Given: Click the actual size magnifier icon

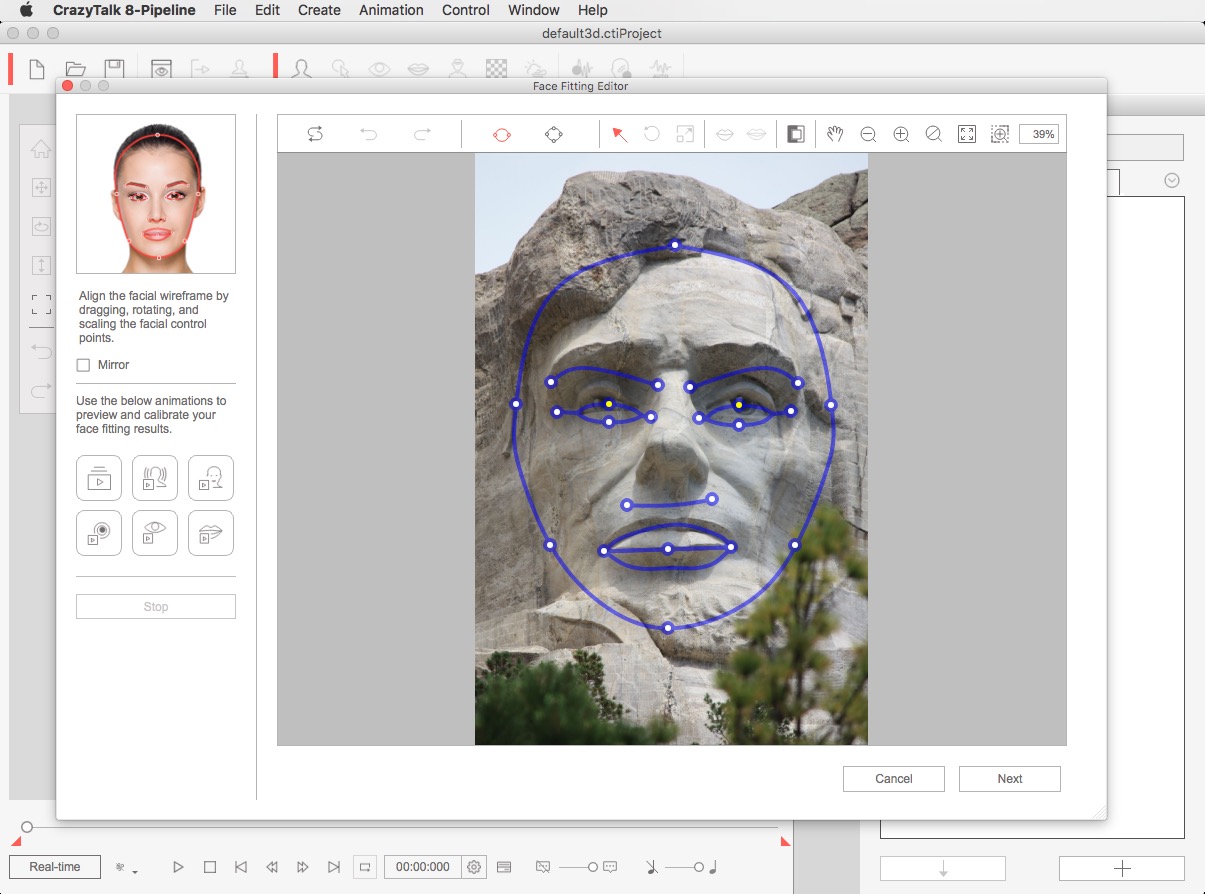Looking at the screenshot, I should click(x=934, y=134).
